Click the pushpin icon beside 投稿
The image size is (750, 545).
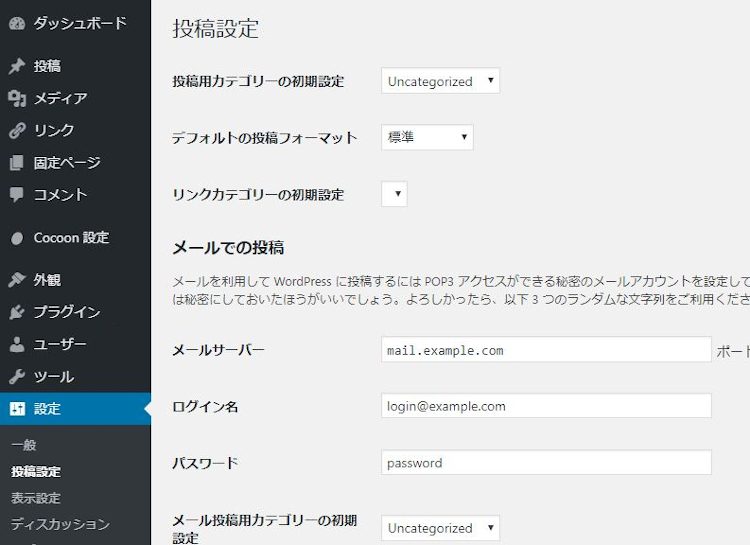tap(17, 66)
